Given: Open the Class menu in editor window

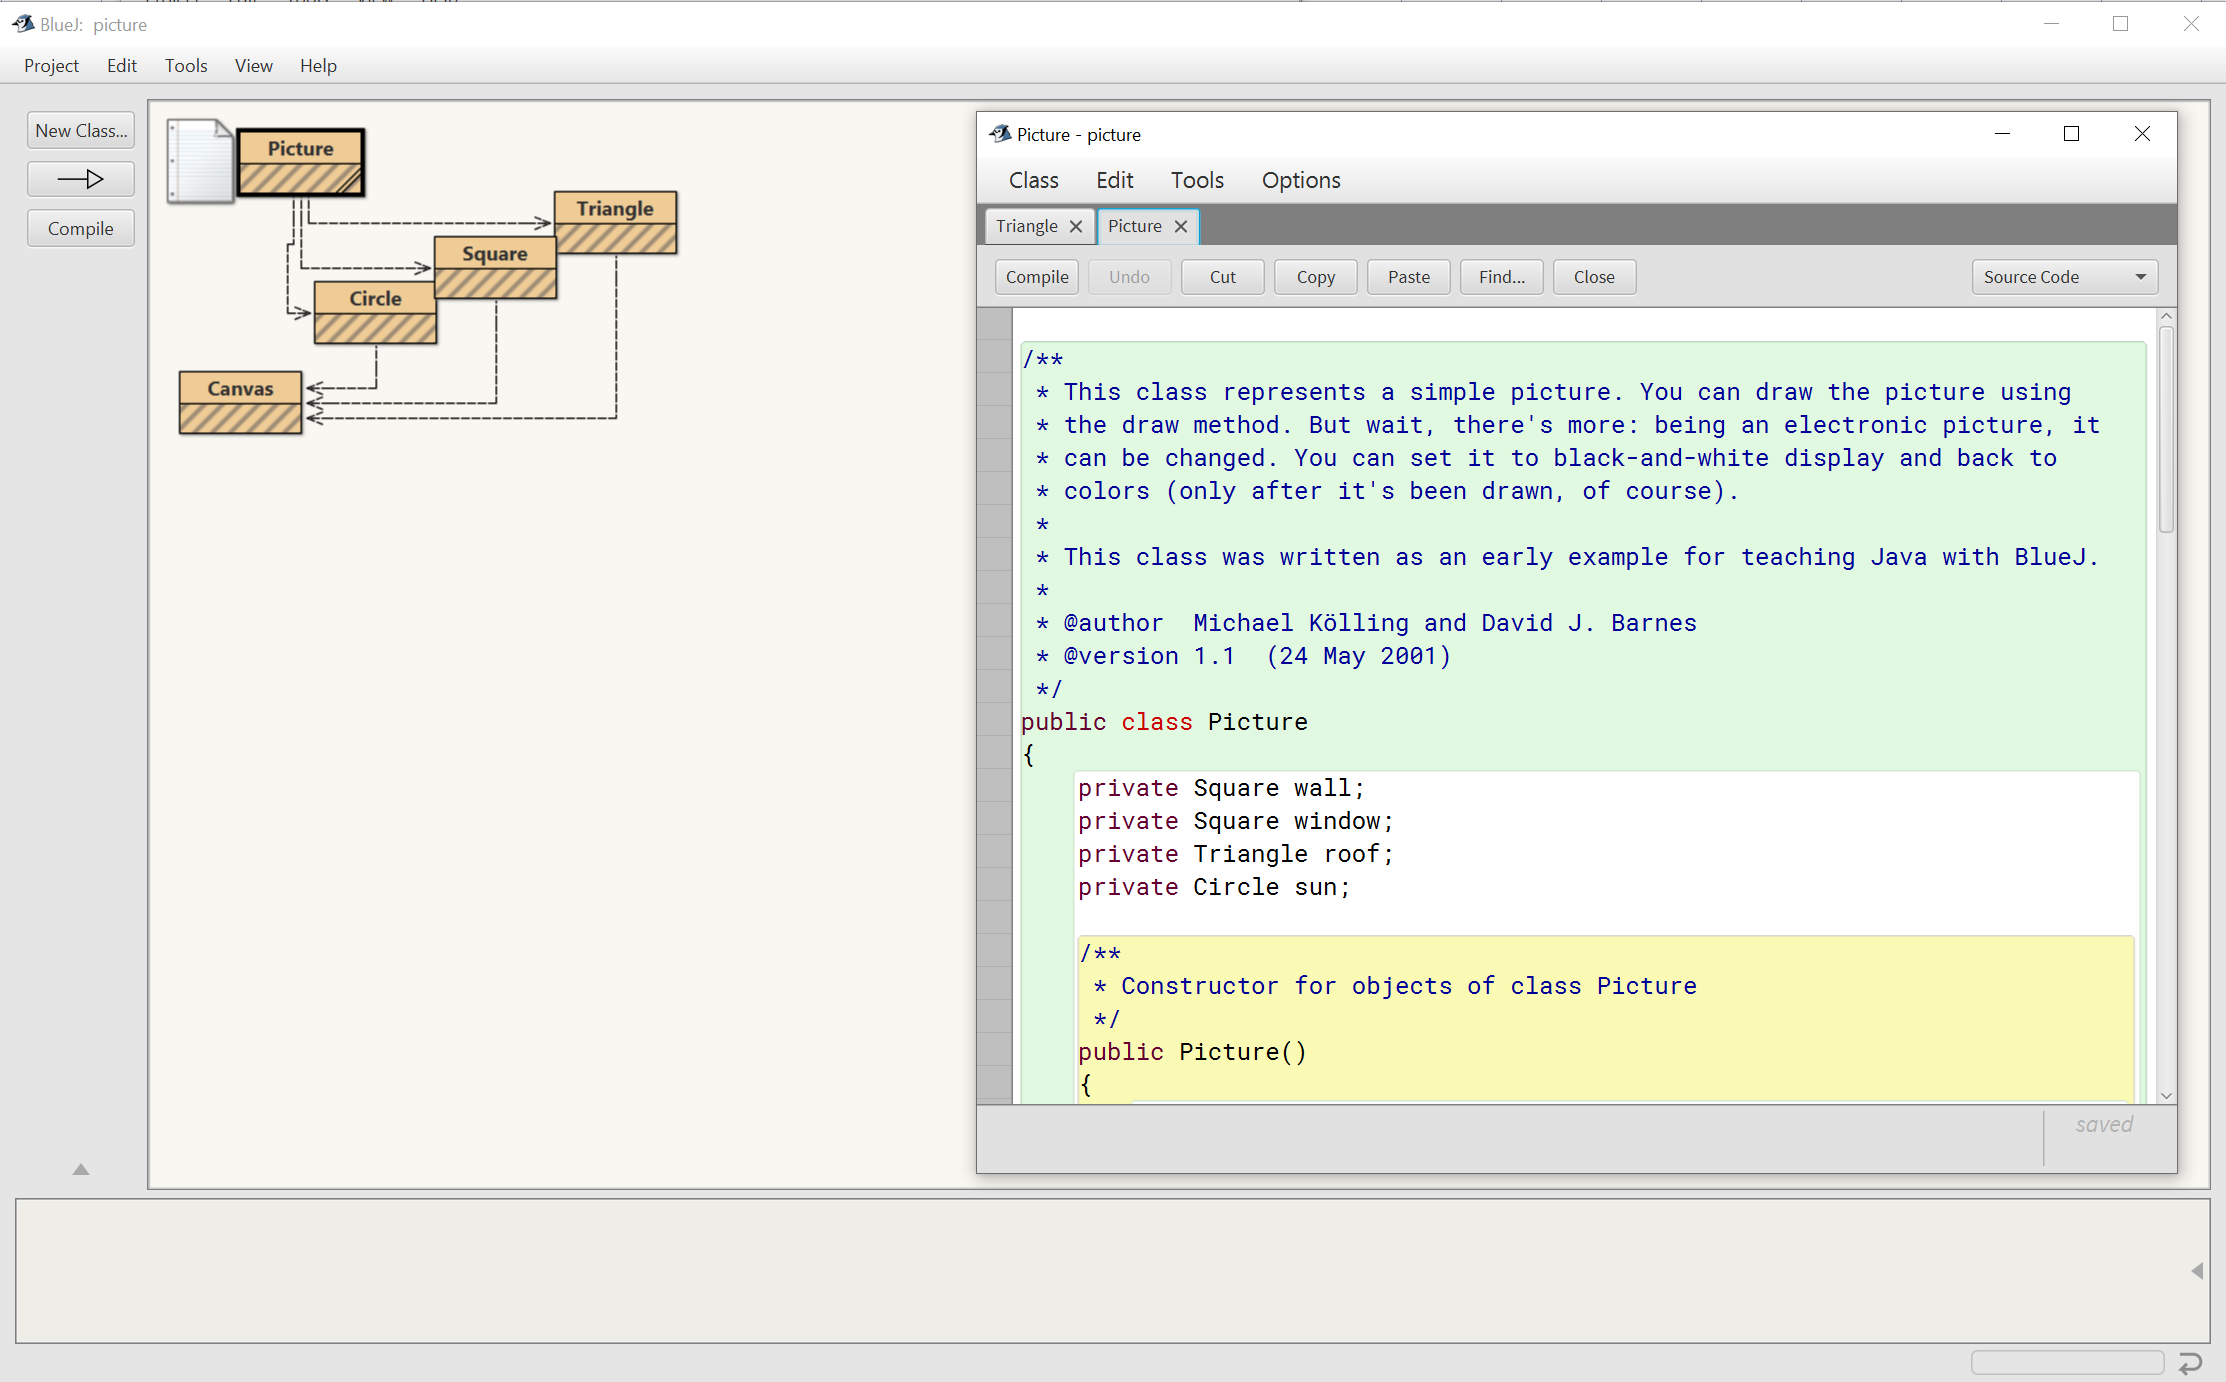Looking at the screenshot, I should (x=1033, y=180).
